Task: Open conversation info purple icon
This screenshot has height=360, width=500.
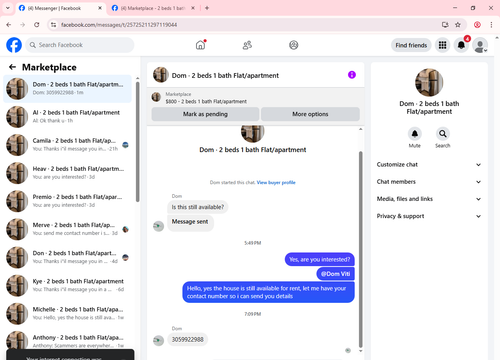Action: pos(352,75)
